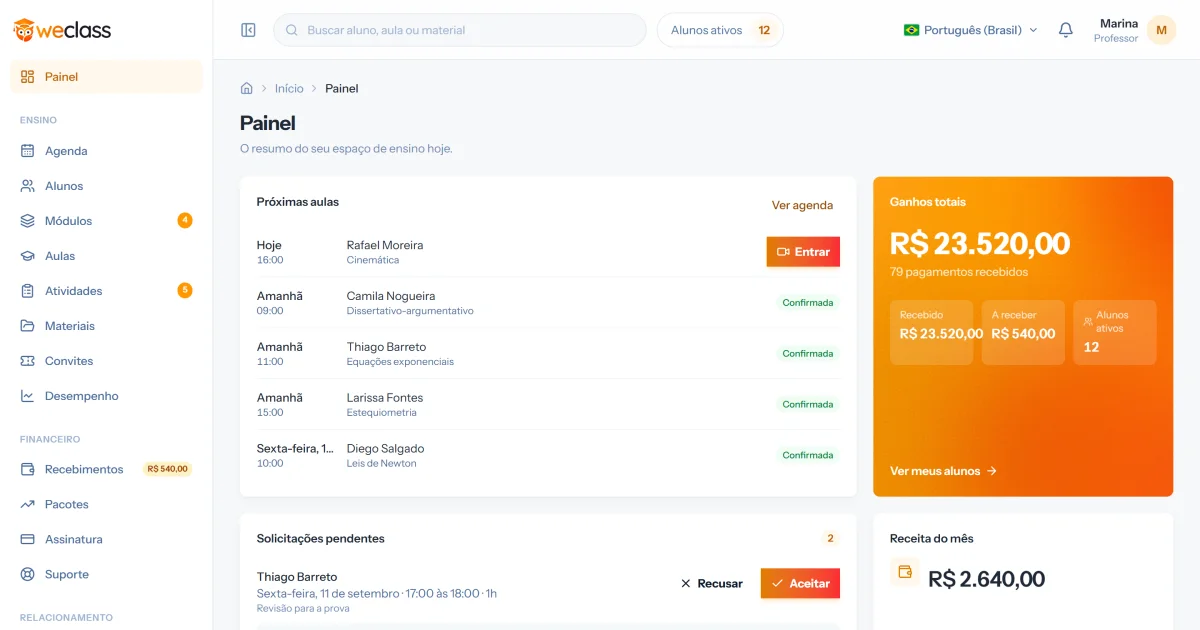This screenshot has width=1200, height=630.
Task: Click Diego Salgado's Confirmada status badge
Action: pos(808,455)
